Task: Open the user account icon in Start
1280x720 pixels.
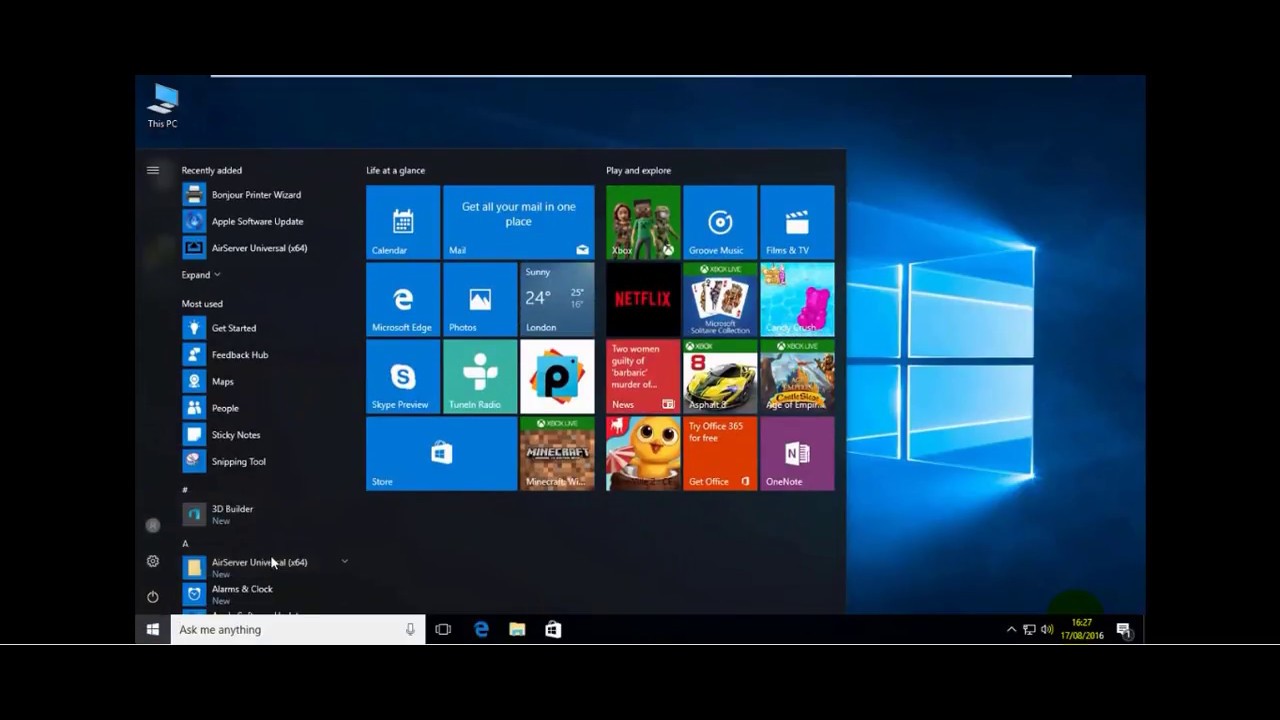Action: click(153, 525)
